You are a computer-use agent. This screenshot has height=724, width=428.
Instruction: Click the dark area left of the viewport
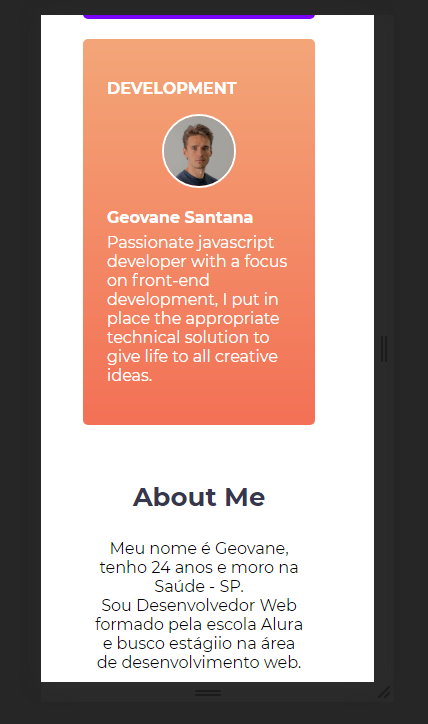coord(20,351)
